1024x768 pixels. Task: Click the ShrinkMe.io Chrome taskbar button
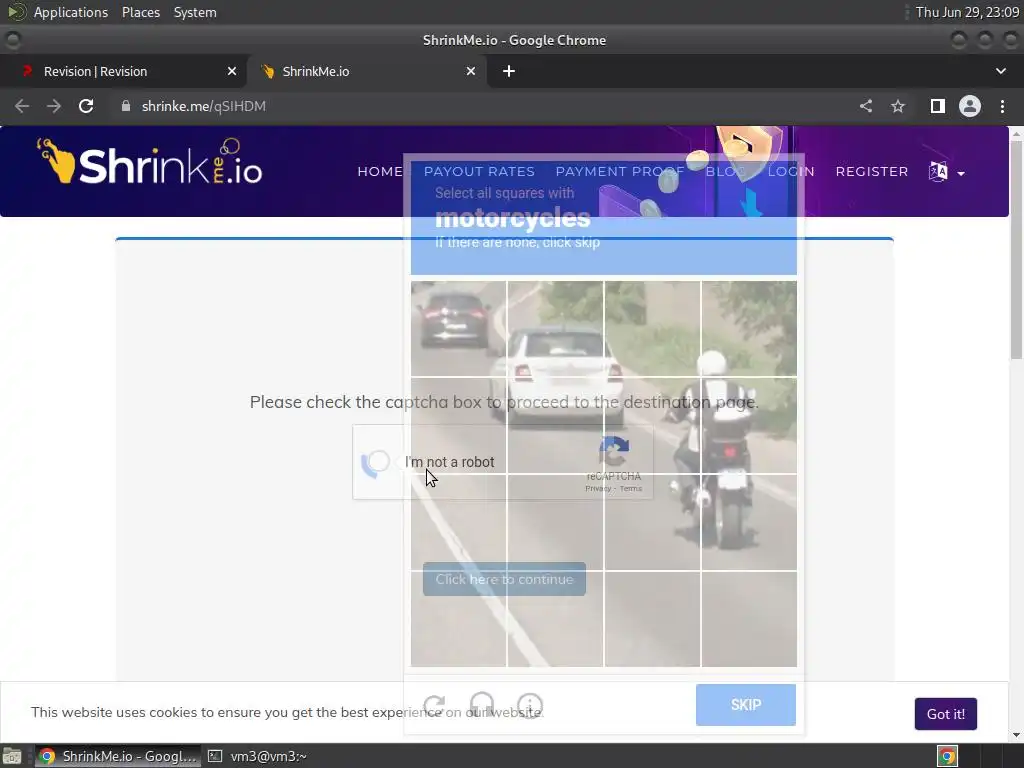(118, 756)
